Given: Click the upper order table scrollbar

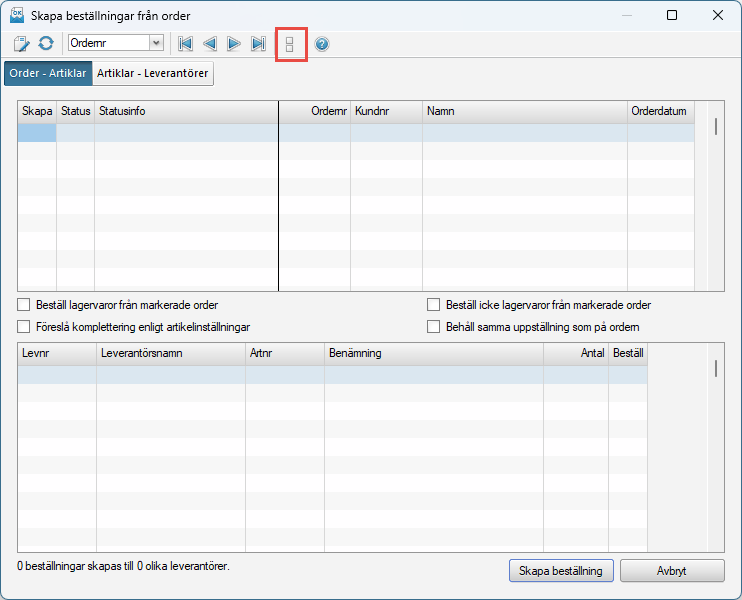Looking at the screenshot, I should (x=715, y=127).
